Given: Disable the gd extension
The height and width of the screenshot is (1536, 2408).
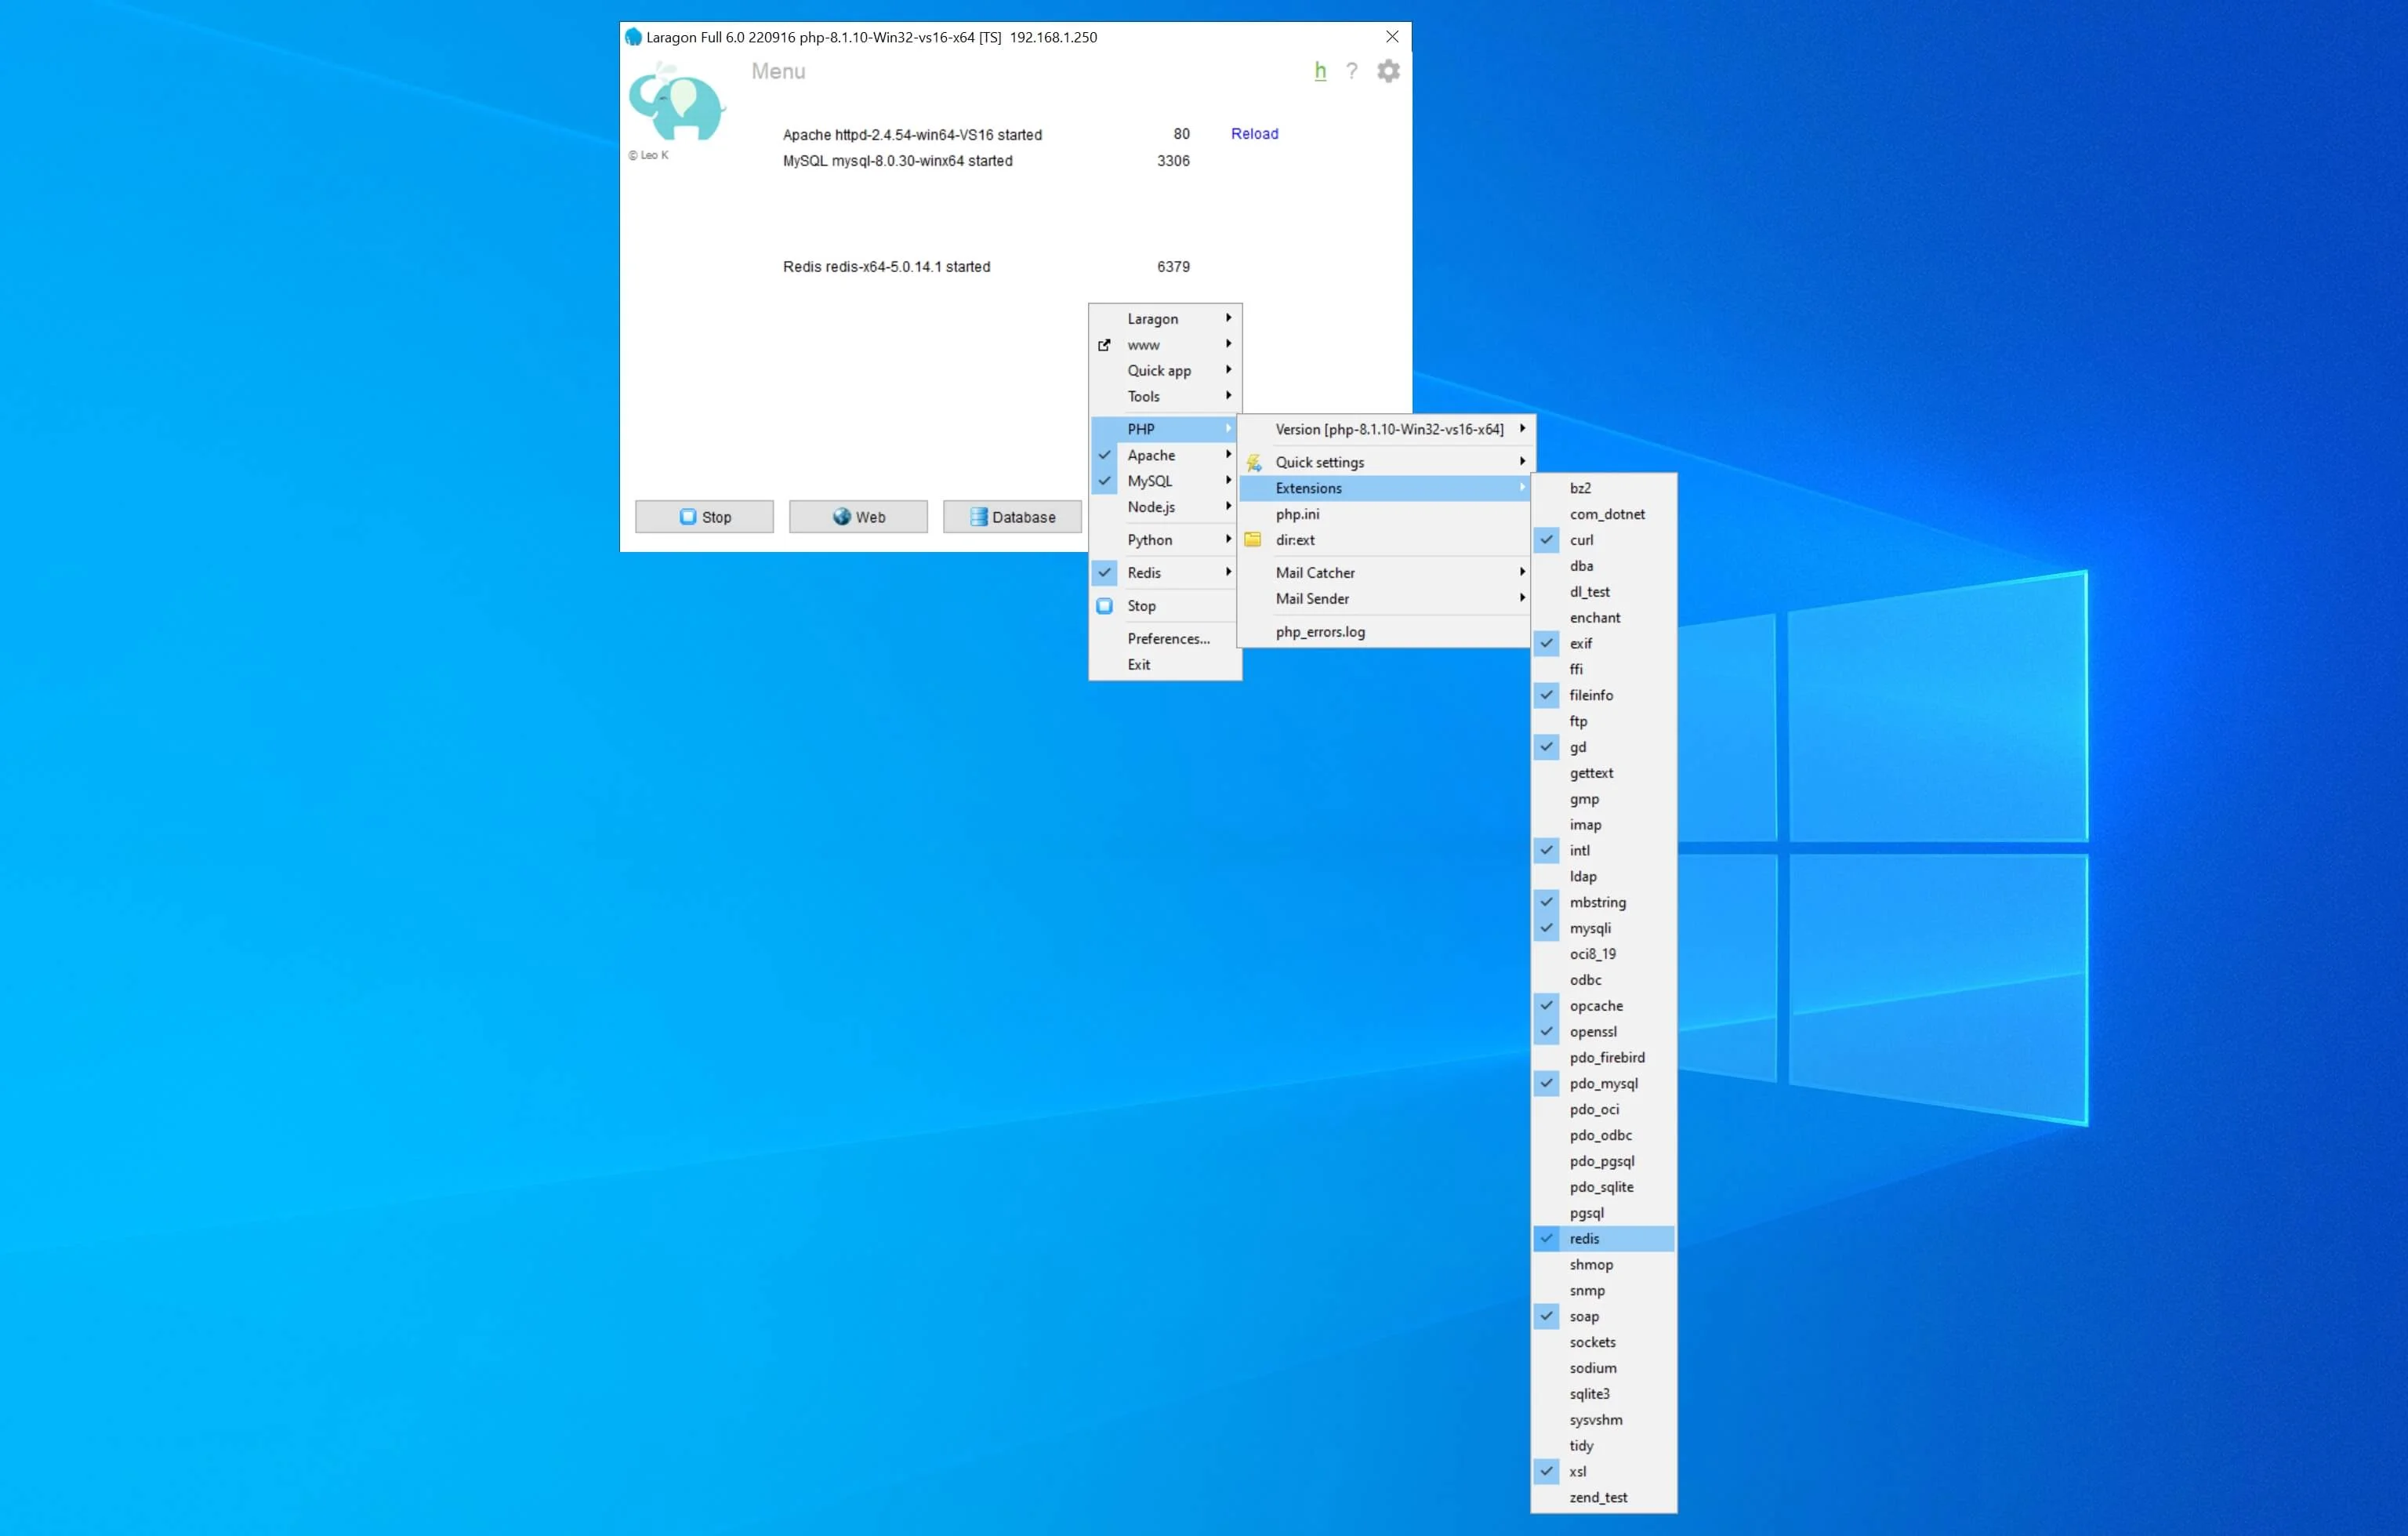Looking at the screenshot, I should [1604, 747].
